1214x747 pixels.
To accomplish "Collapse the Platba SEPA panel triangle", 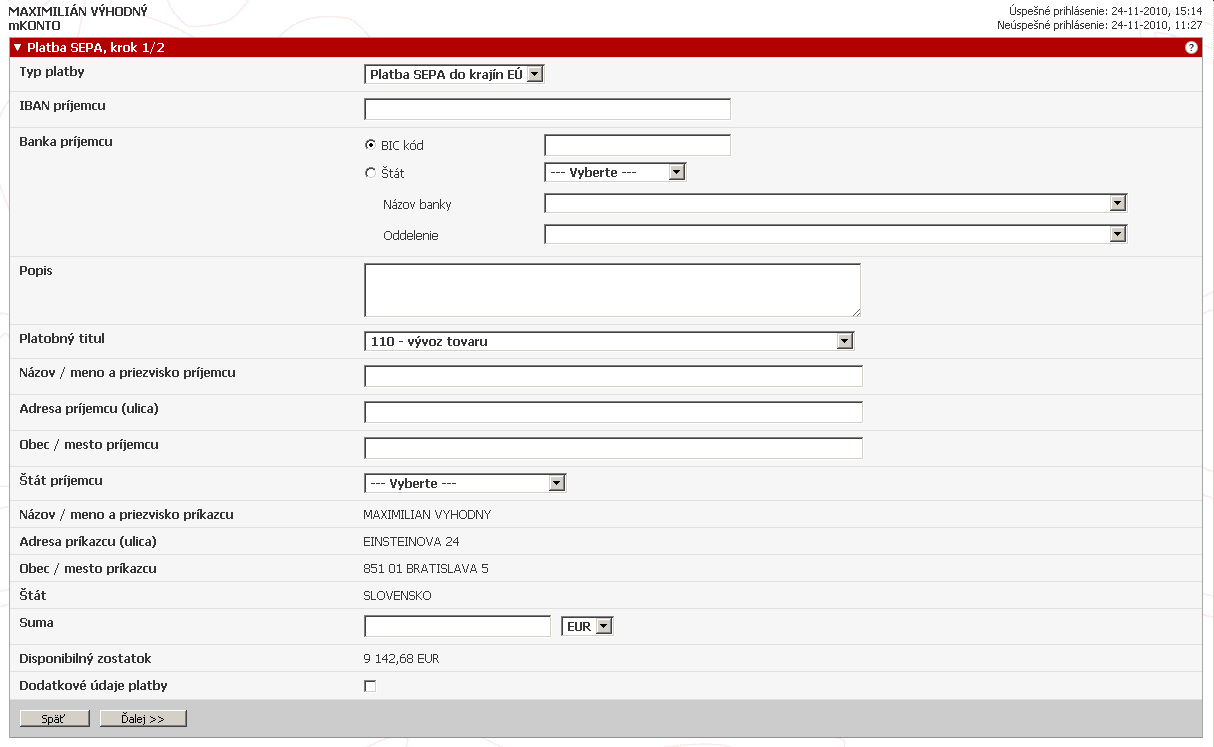I will (x=17, y=47).
